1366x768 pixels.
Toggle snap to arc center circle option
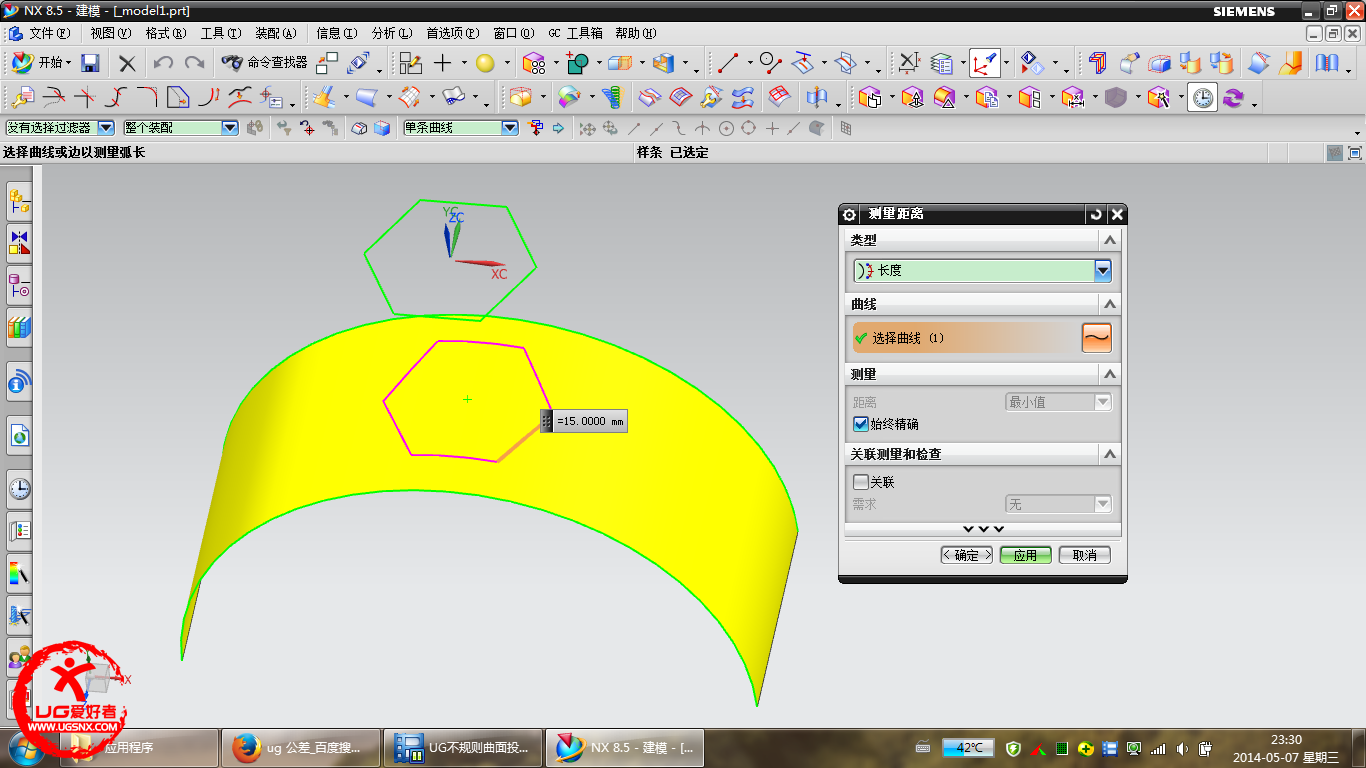click(726, 128)
